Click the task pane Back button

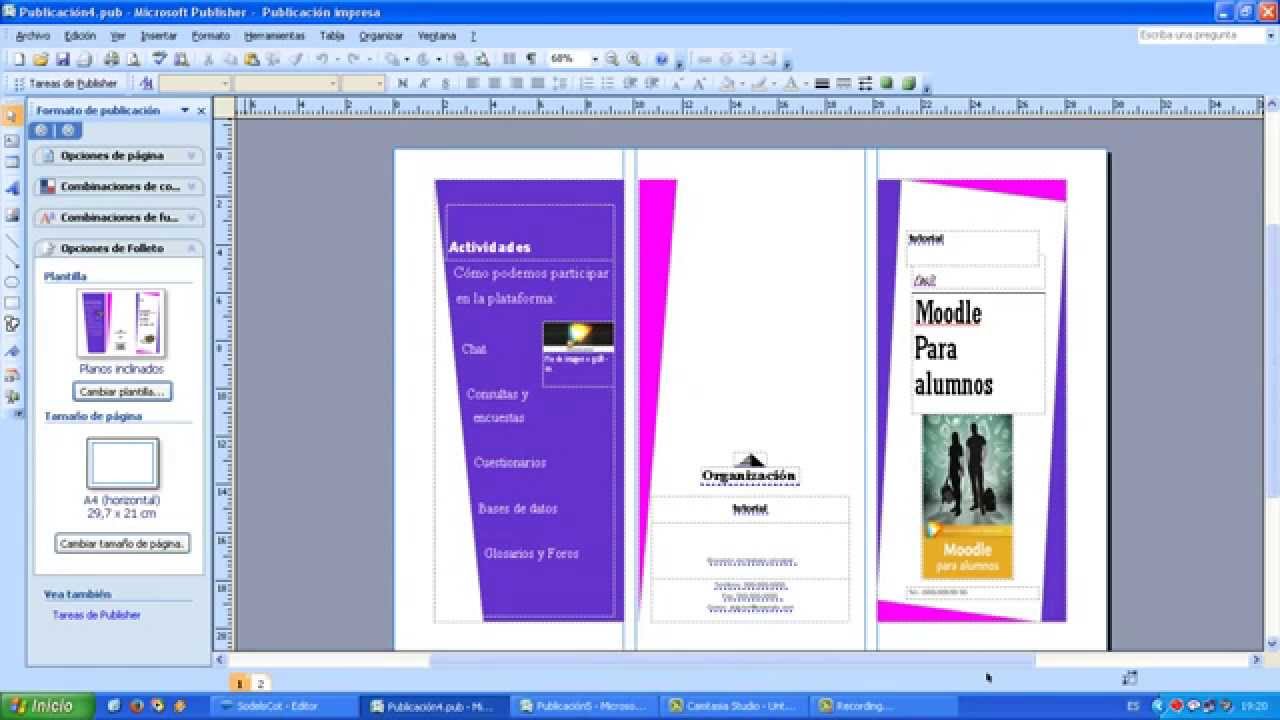point(41,130)
